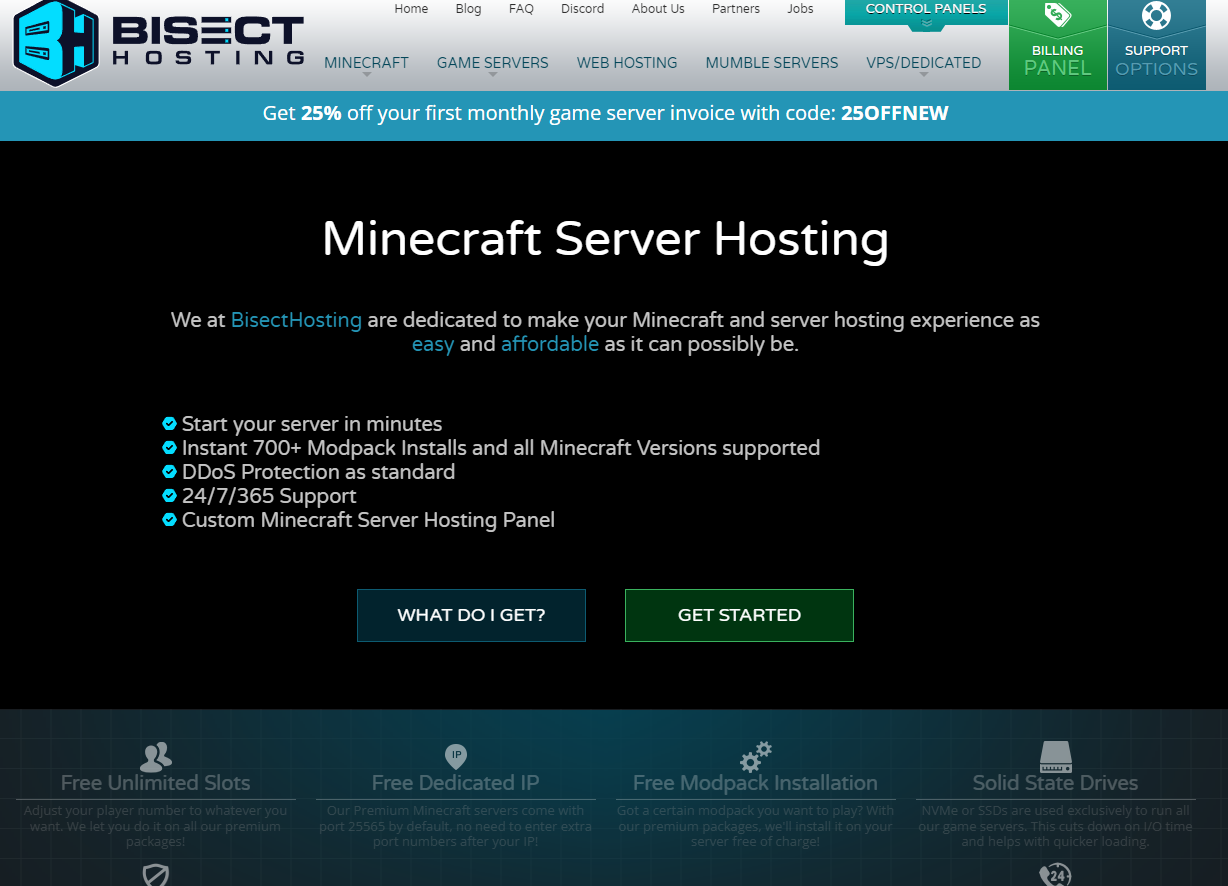Click Discord in the top navigation
The width and height of the screenshot is (1228, 886).
tap(582, 9)
